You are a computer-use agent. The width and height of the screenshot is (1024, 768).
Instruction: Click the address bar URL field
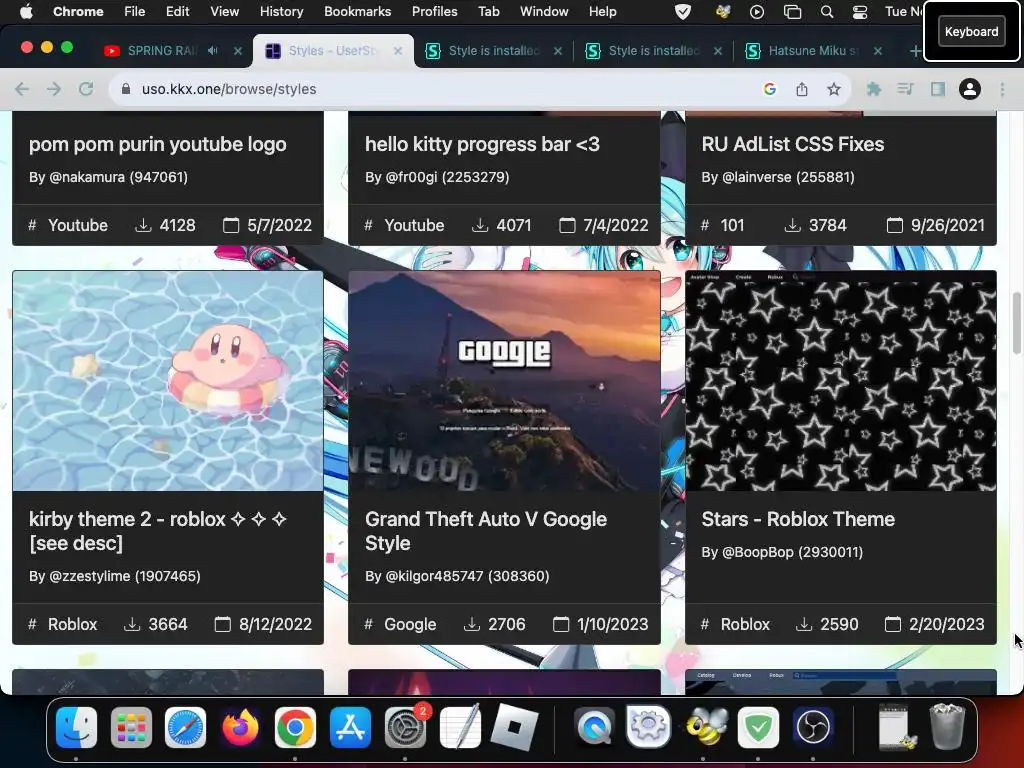coord(438,89)
